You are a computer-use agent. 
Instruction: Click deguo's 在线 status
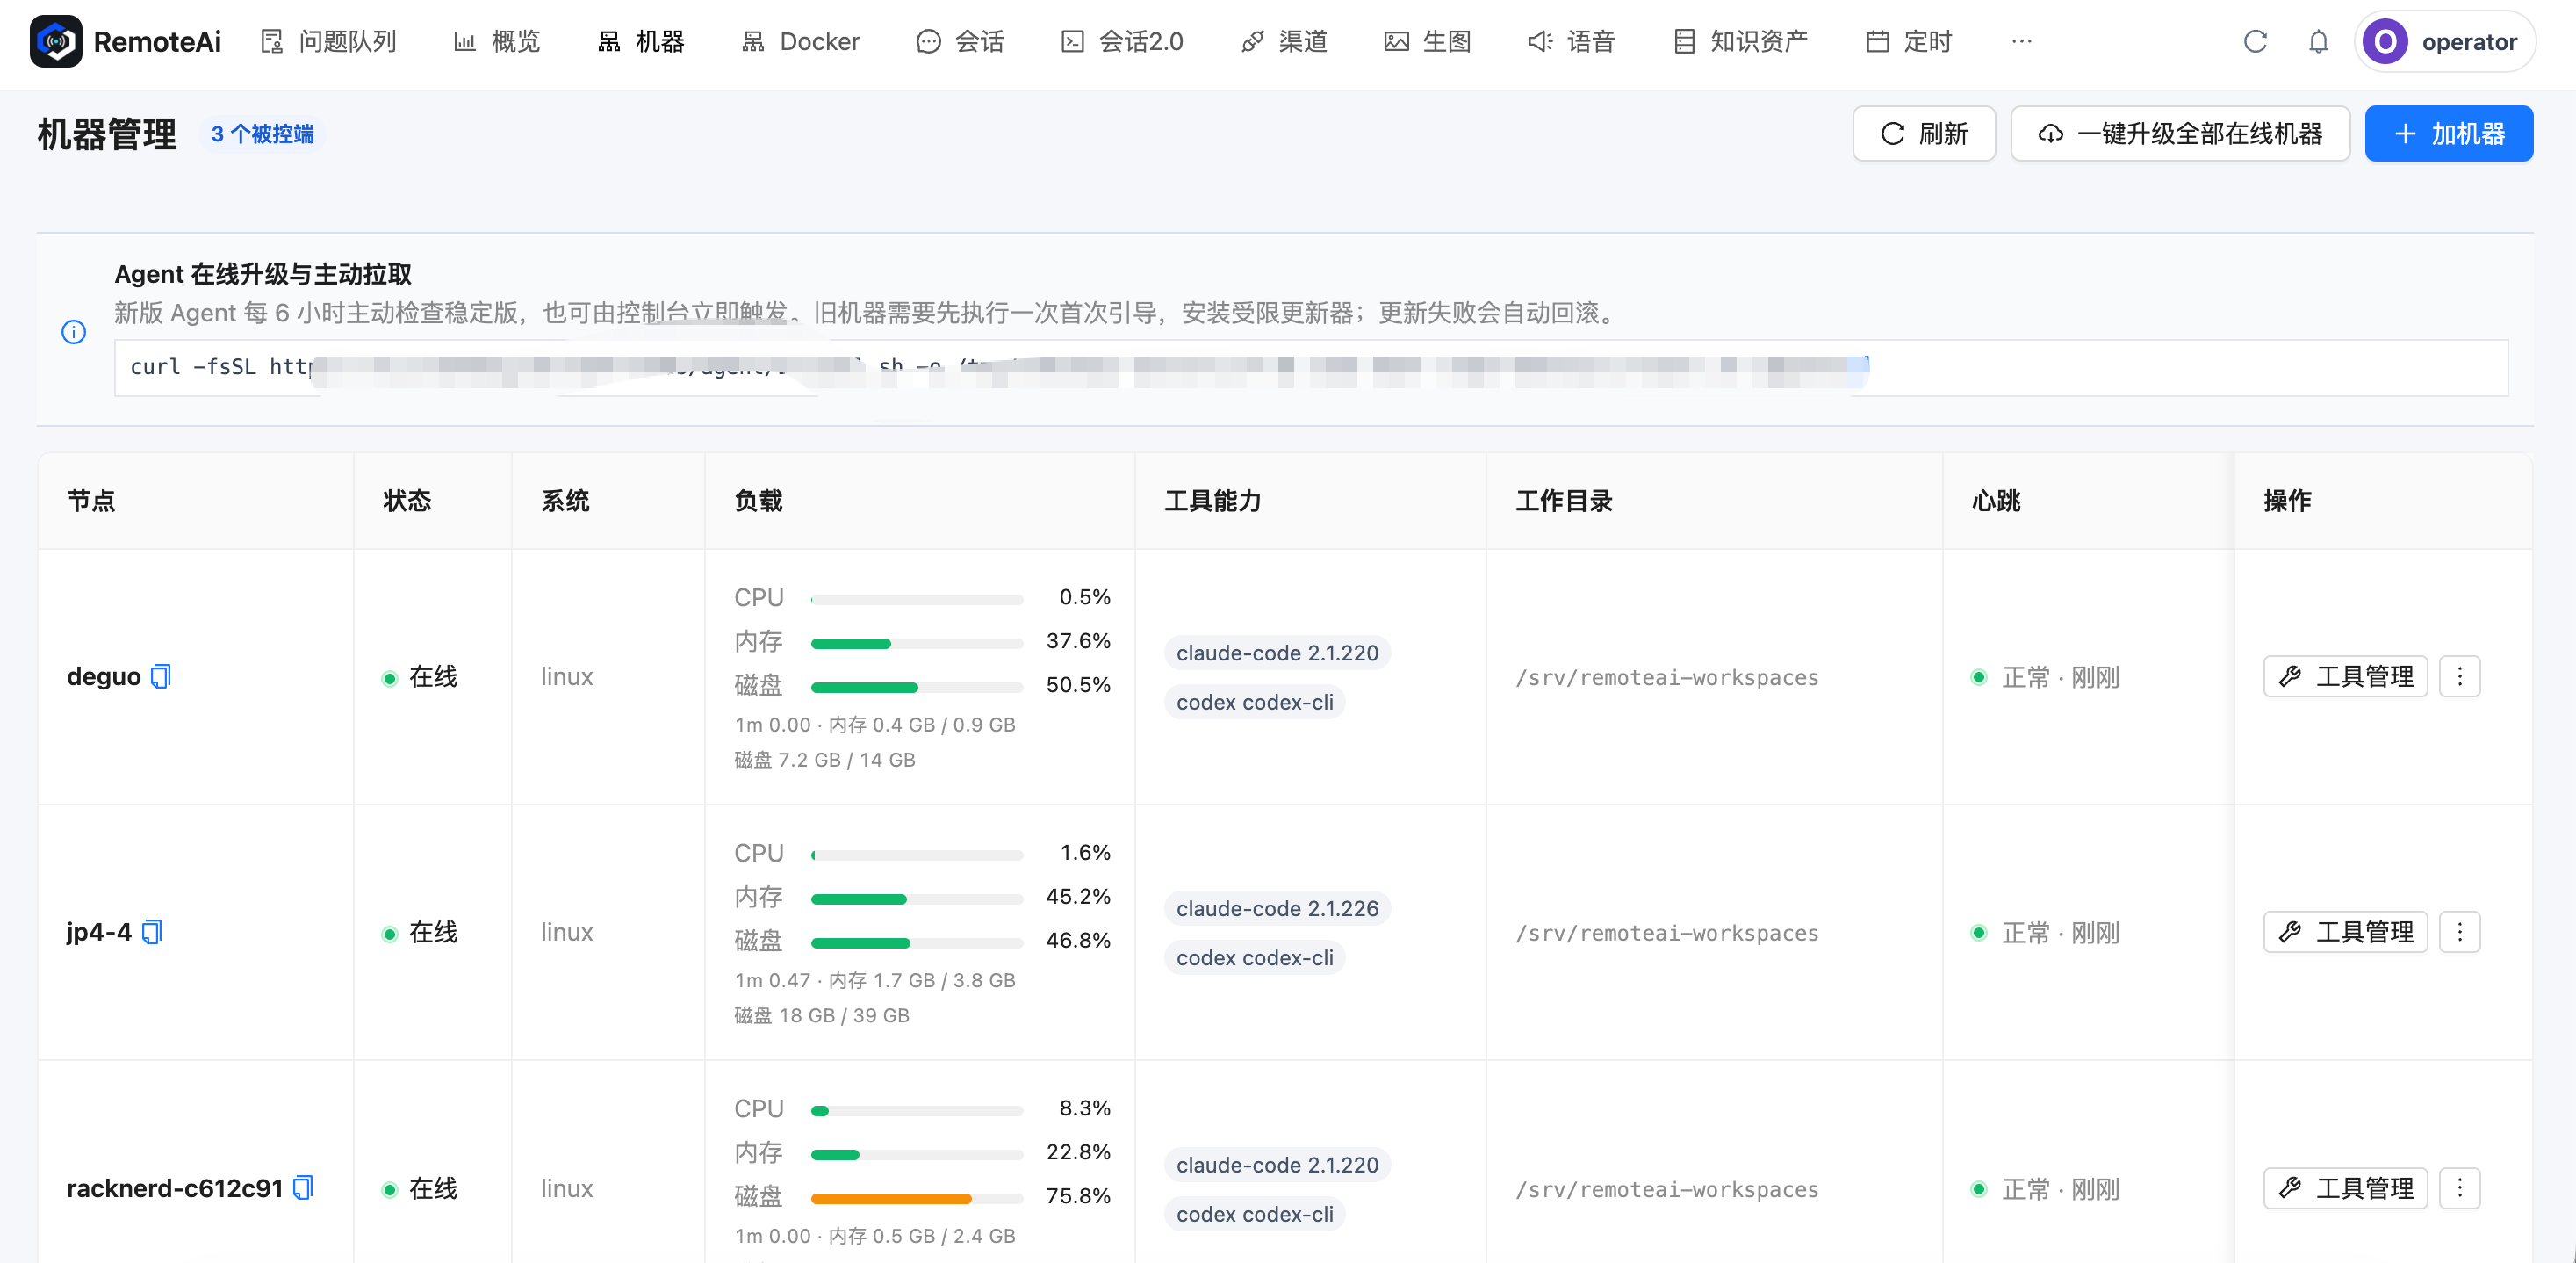(420, 677)
